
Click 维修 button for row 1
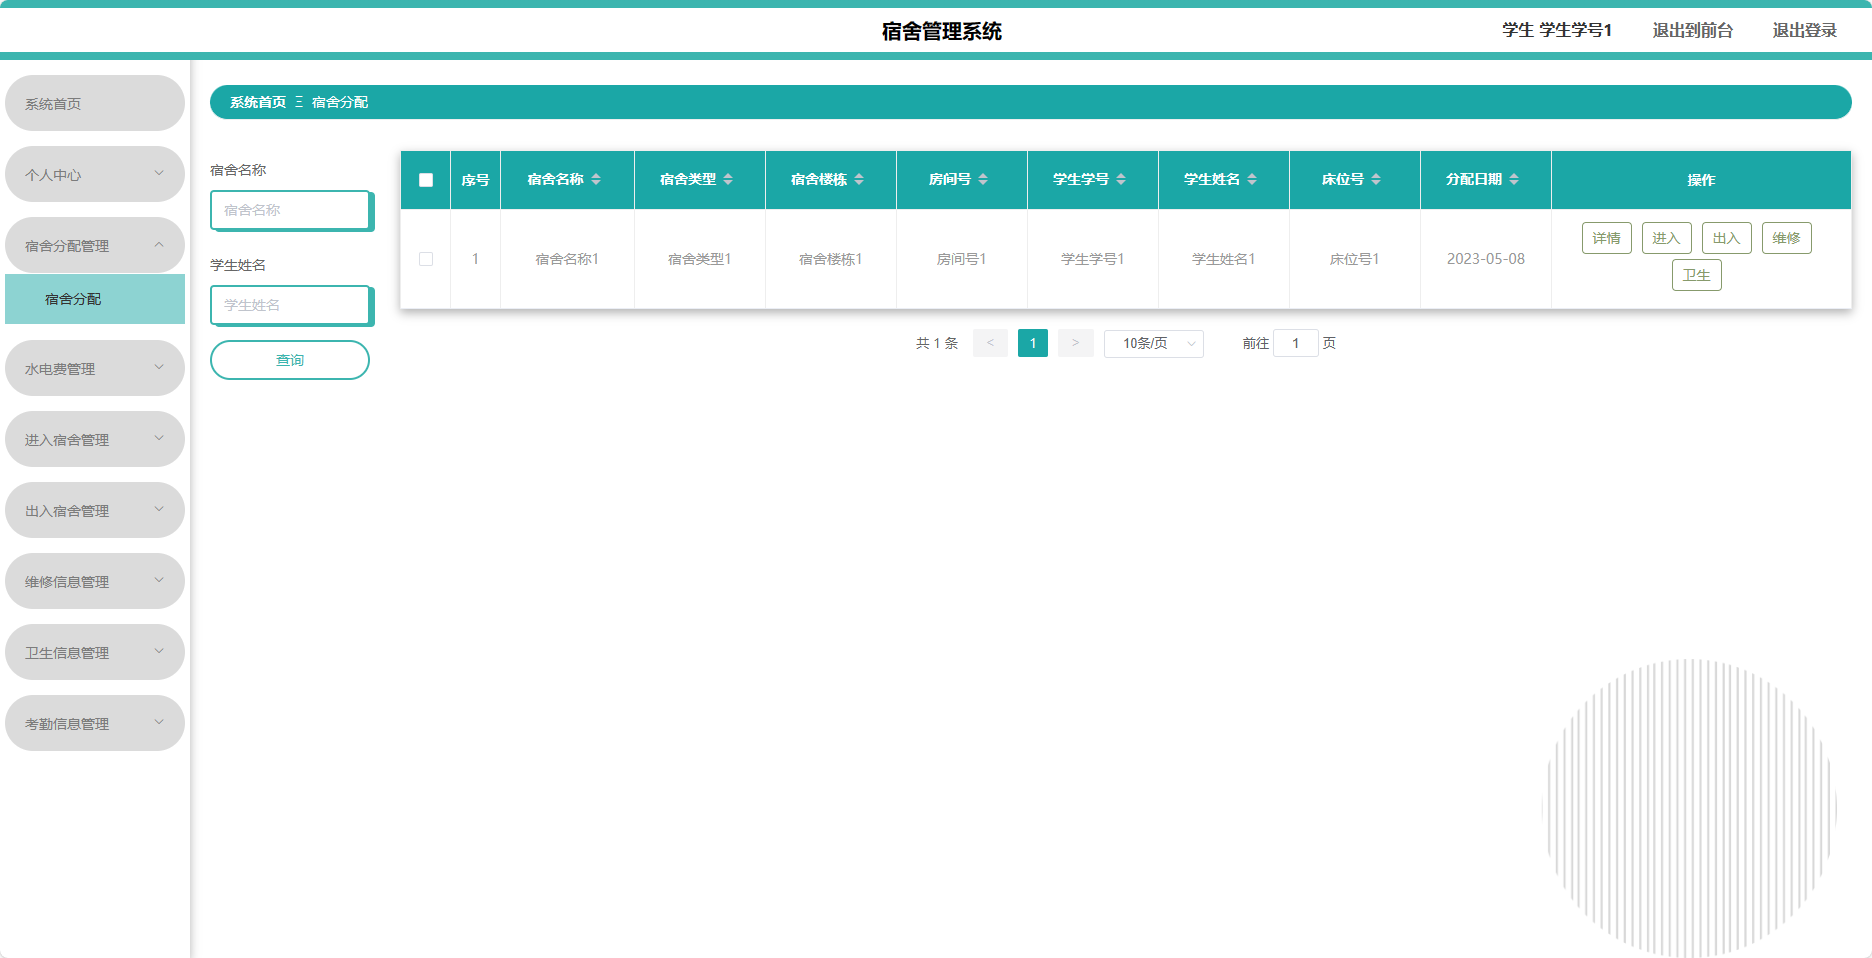[1787, 238]
